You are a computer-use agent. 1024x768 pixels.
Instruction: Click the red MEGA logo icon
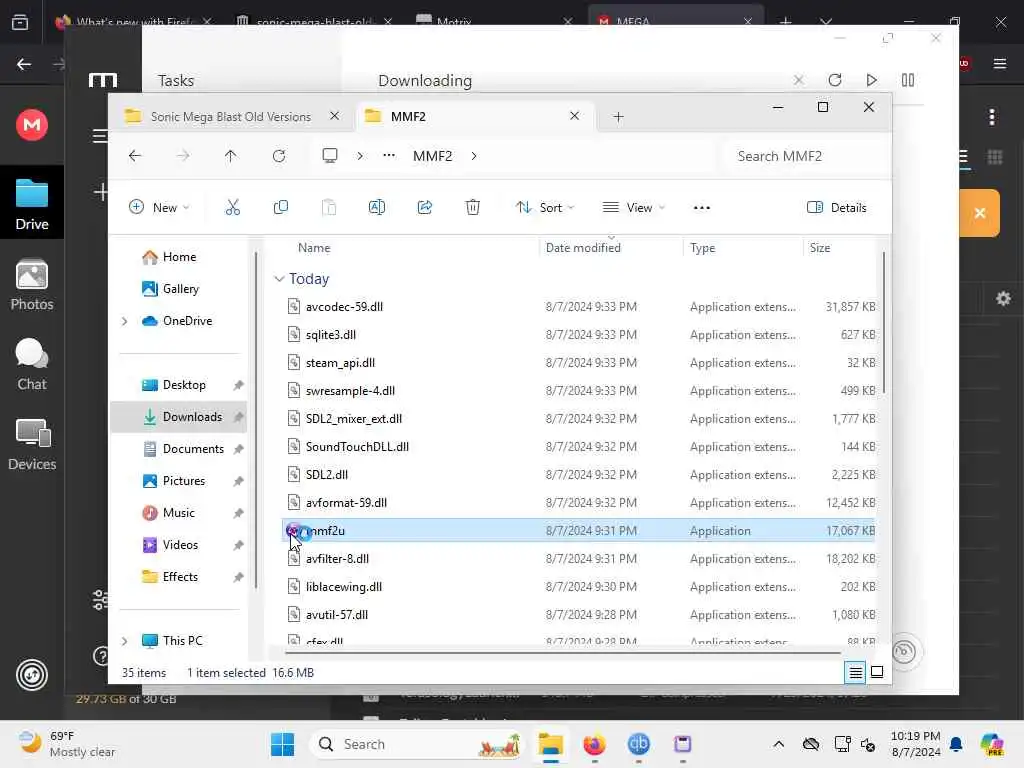point(32,124)
